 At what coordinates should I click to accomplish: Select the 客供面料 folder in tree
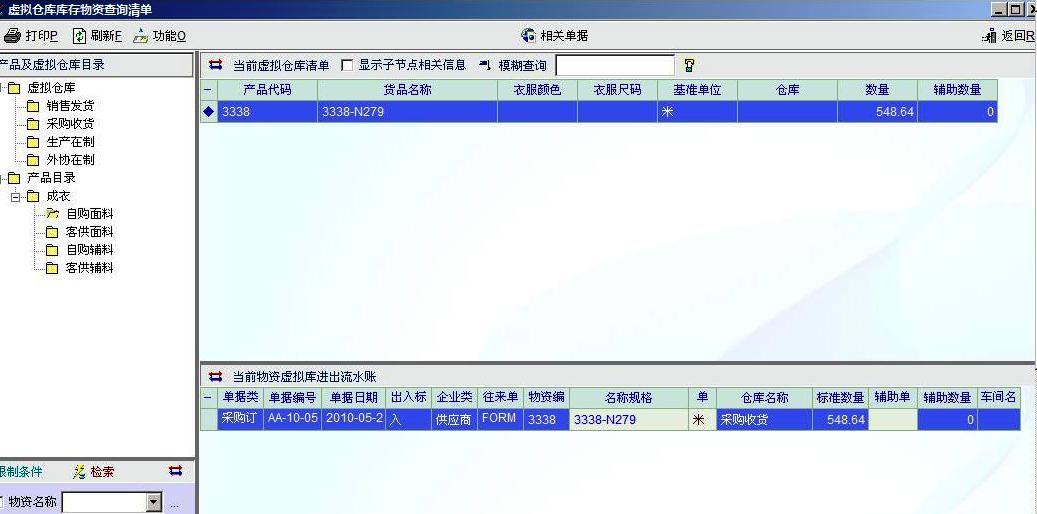(x=88, y=232)
